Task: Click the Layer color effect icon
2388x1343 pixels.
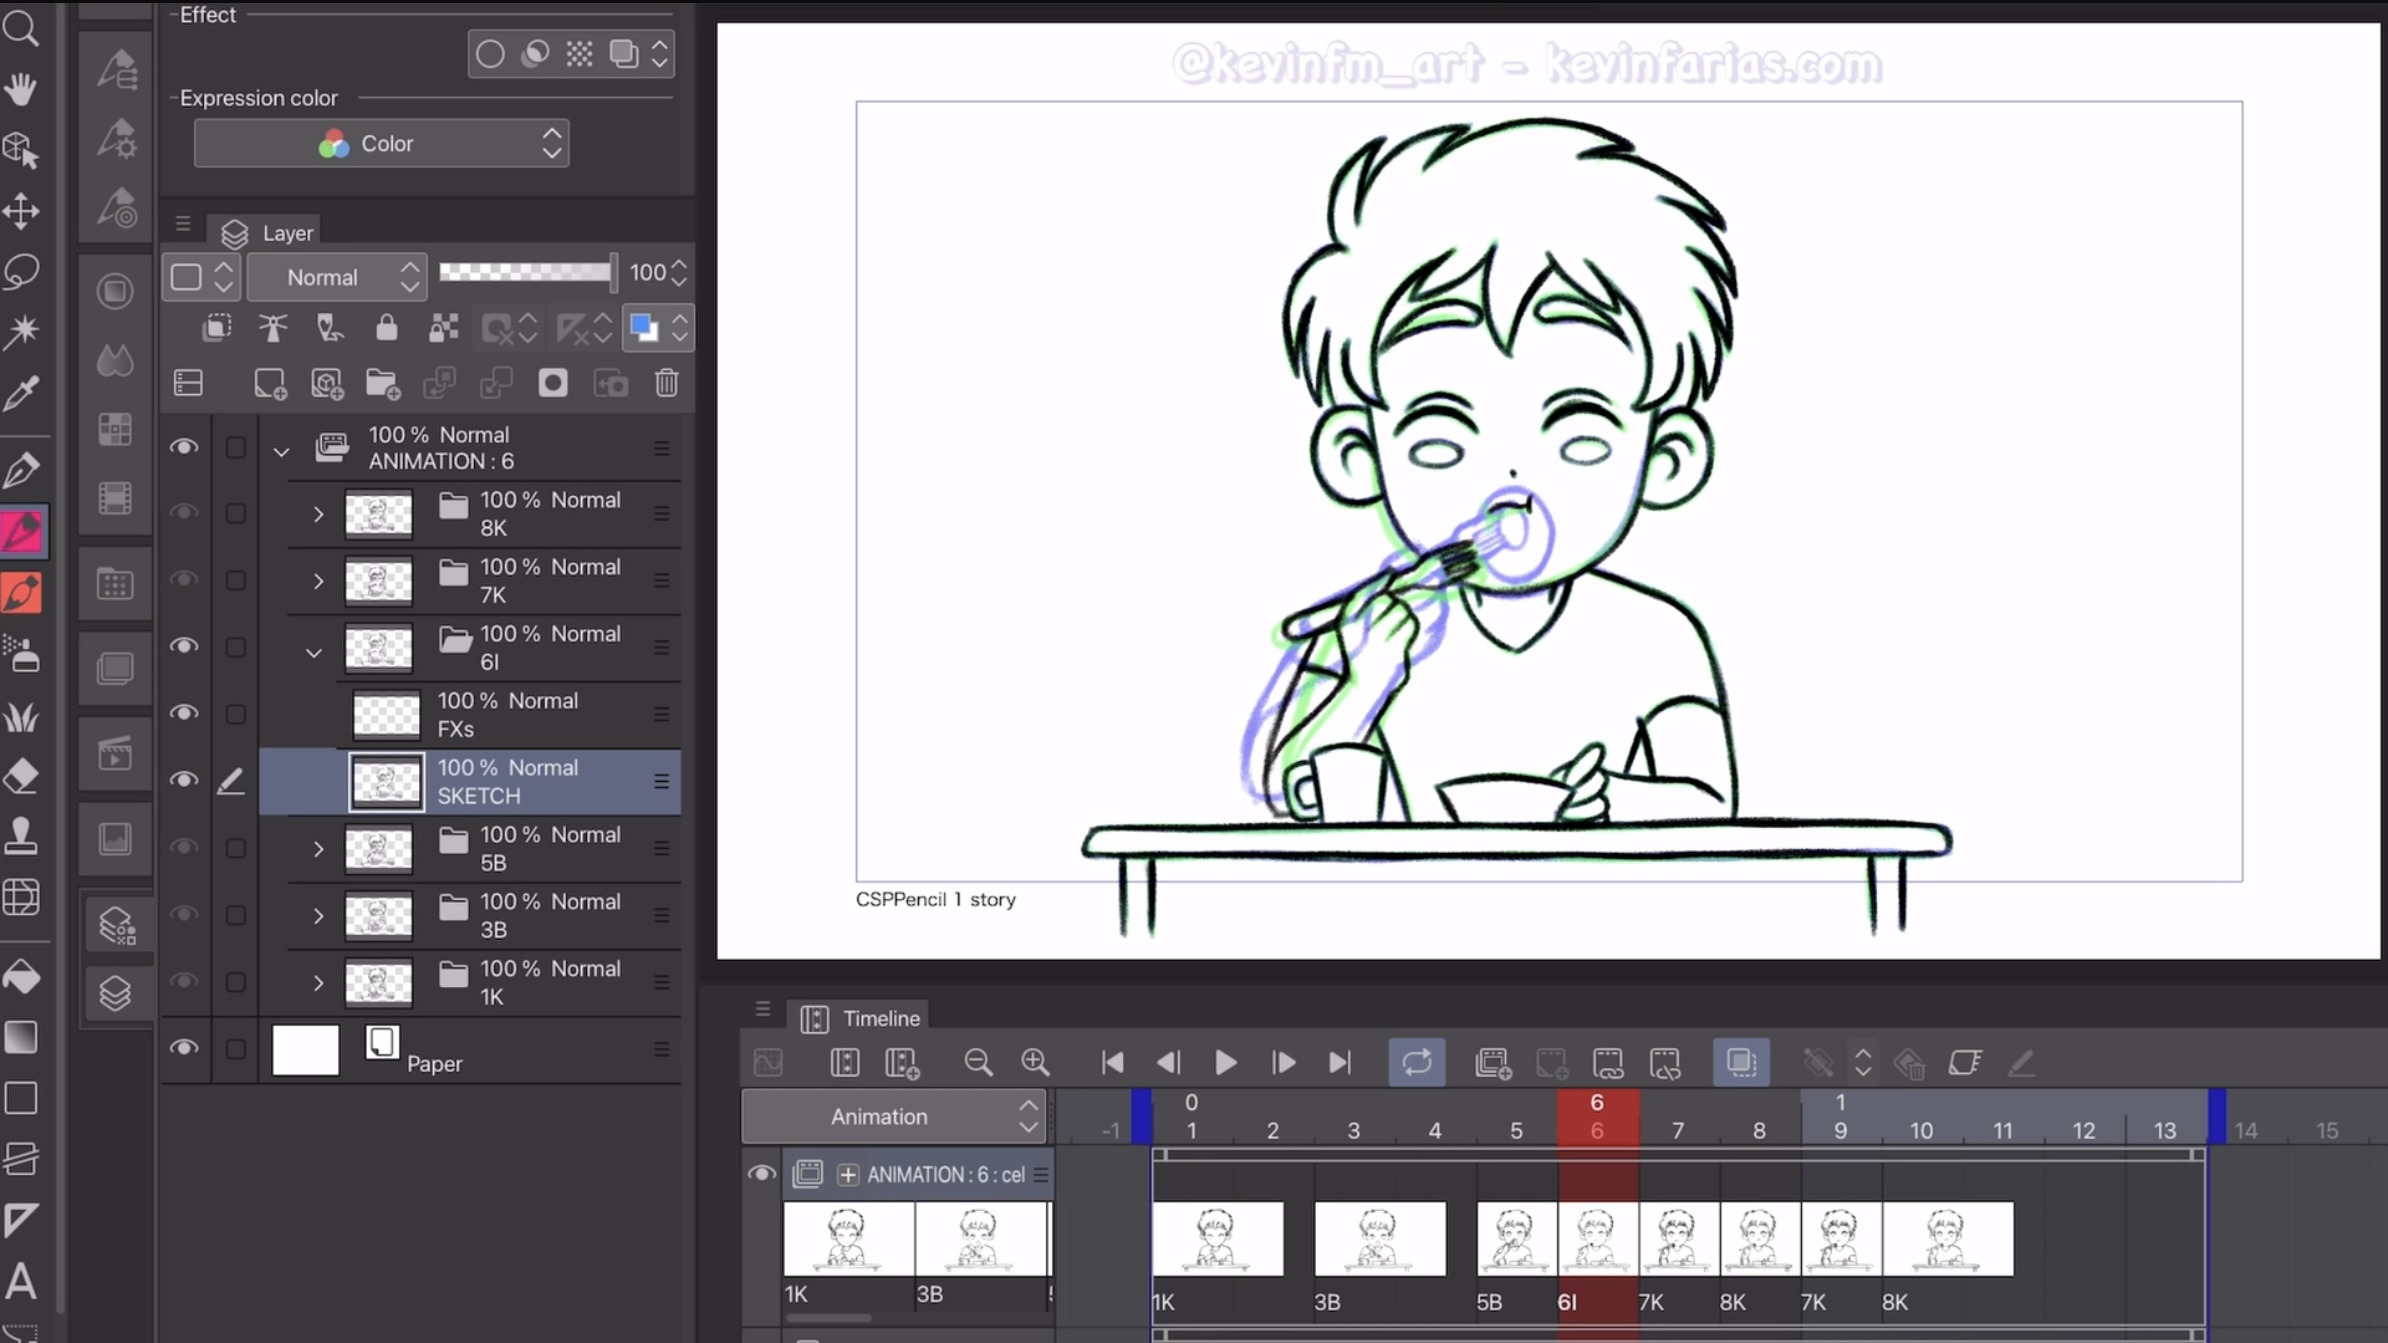Action: coord(624,54)
